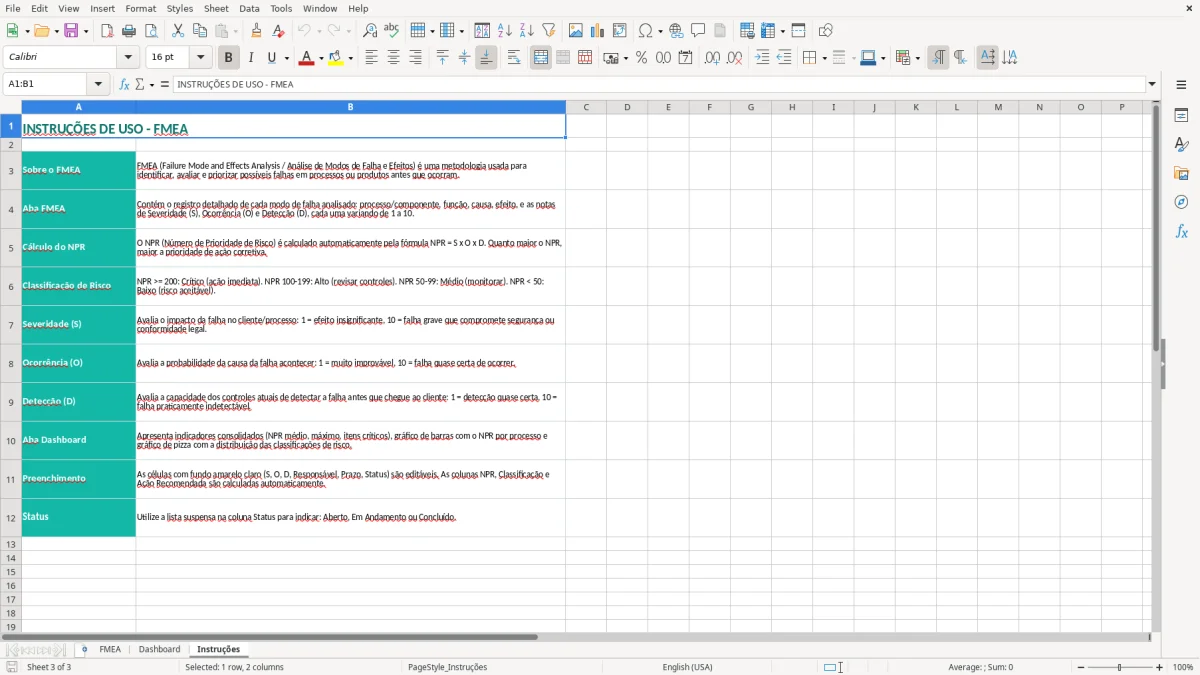Insert a comment with speech bubble icon

[x=698, y=31]
